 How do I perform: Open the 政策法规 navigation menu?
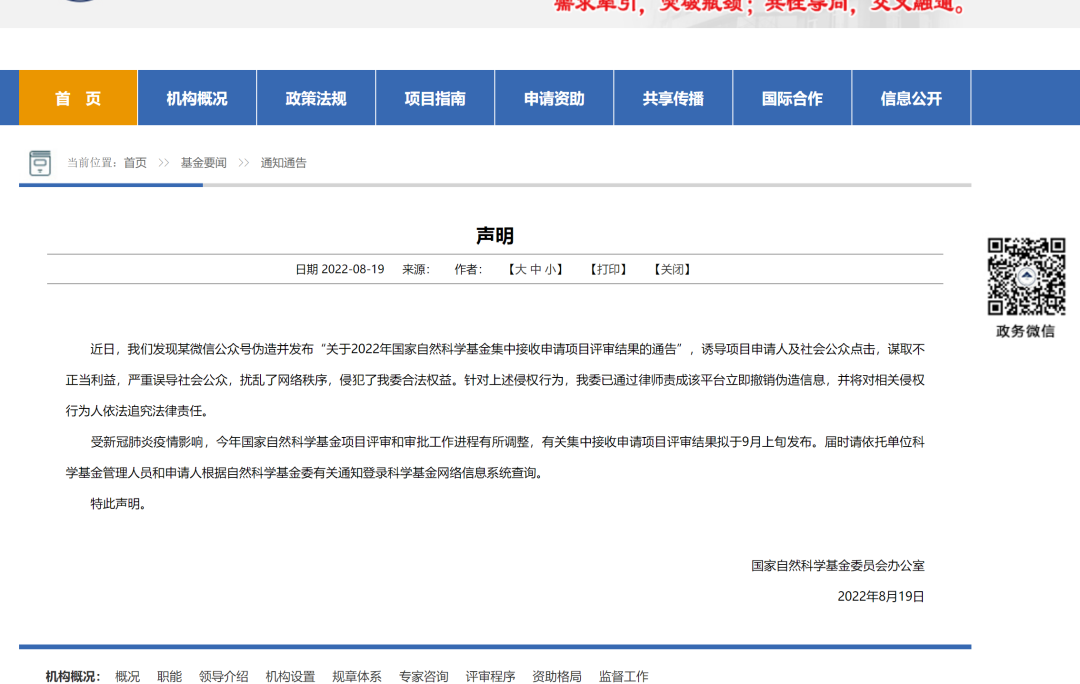[316, 98]
